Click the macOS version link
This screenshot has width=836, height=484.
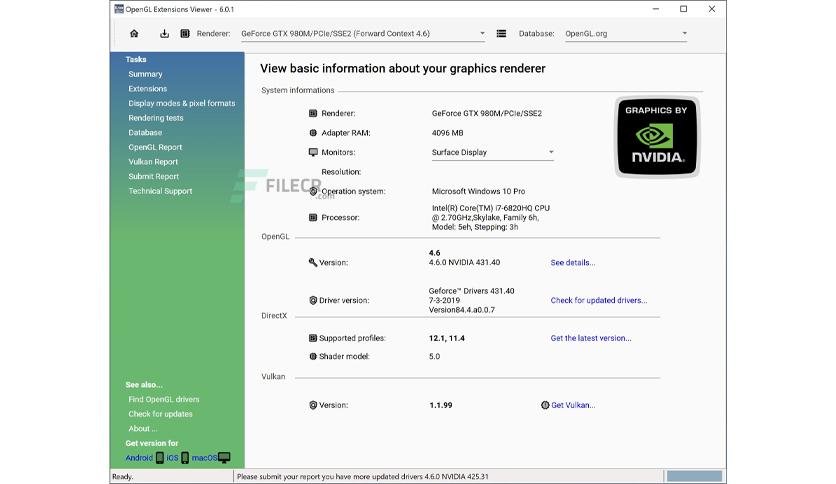pyautogui.click(x=204, y=458)
